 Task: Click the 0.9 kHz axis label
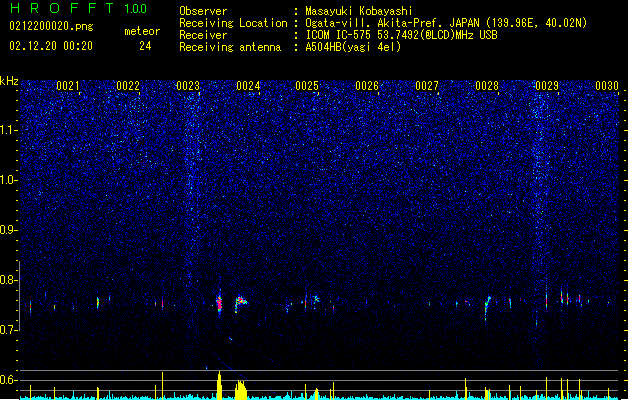9,230
